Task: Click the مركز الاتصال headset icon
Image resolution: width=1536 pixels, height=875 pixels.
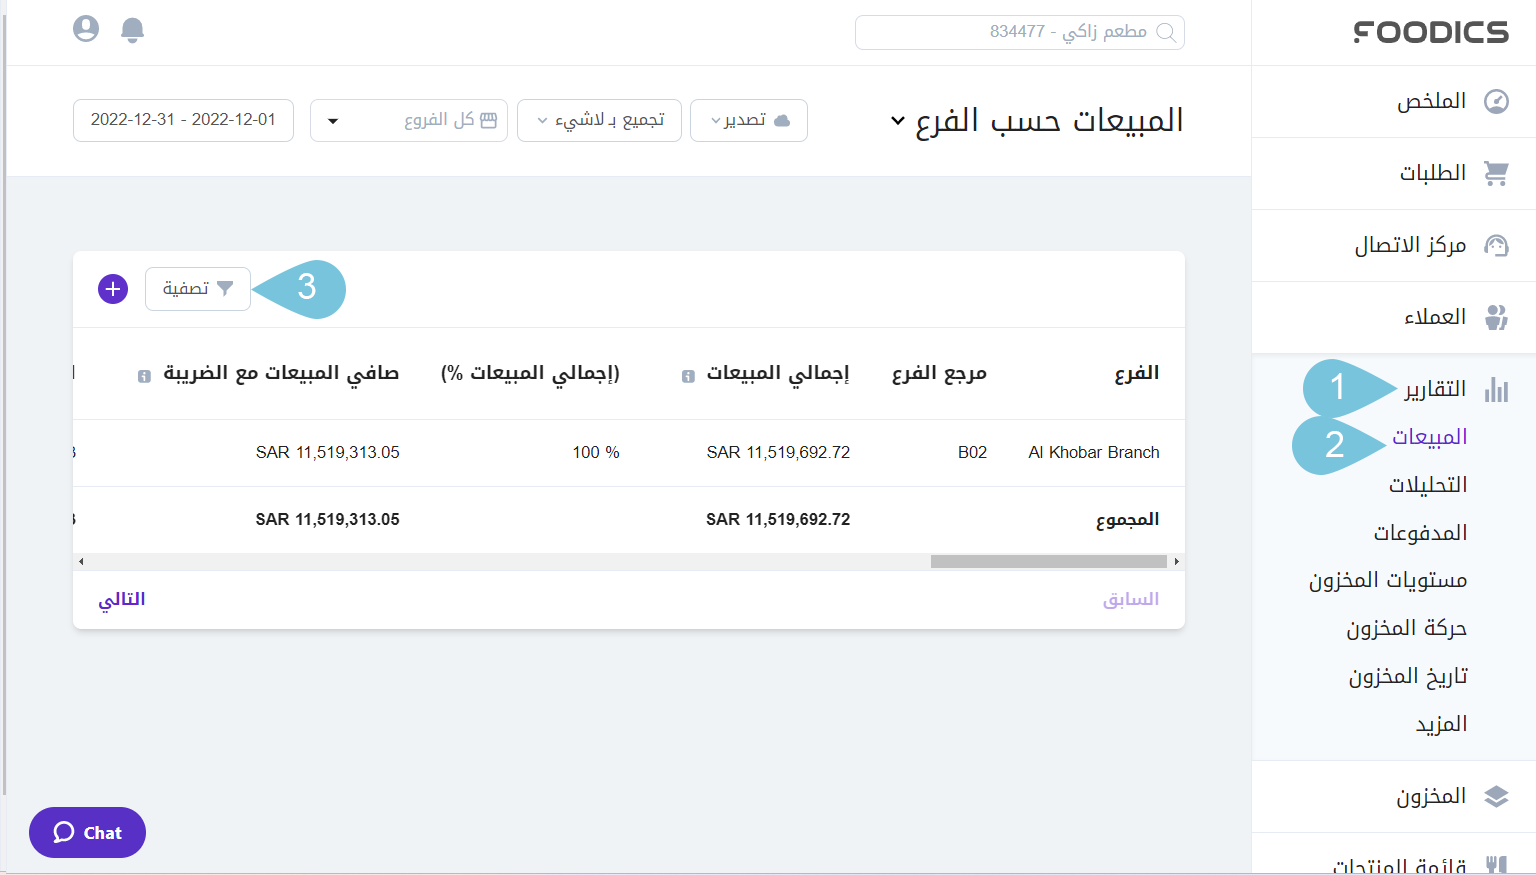Action: click(1497, 244)
